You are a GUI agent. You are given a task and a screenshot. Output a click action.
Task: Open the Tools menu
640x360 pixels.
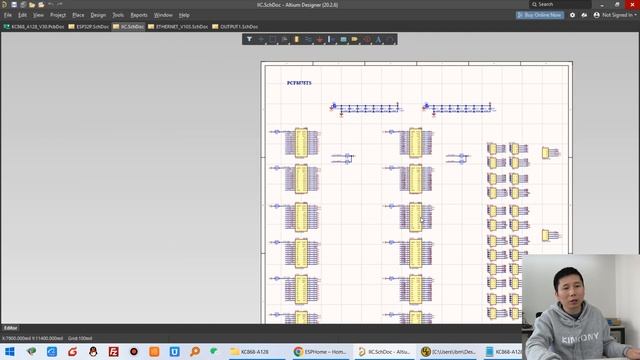tap(118, 15)
